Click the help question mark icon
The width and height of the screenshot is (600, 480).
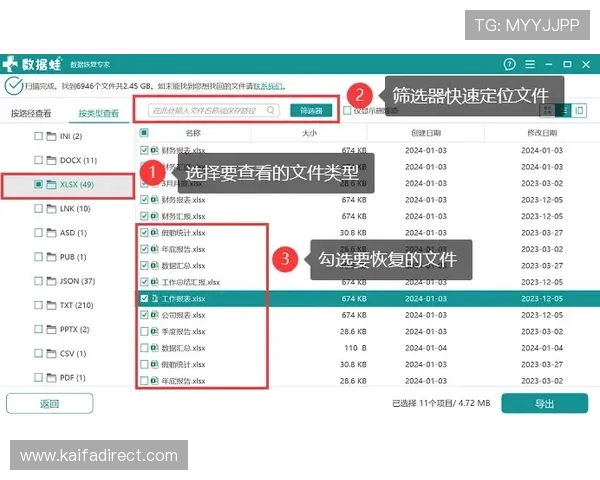pos(510,65)
